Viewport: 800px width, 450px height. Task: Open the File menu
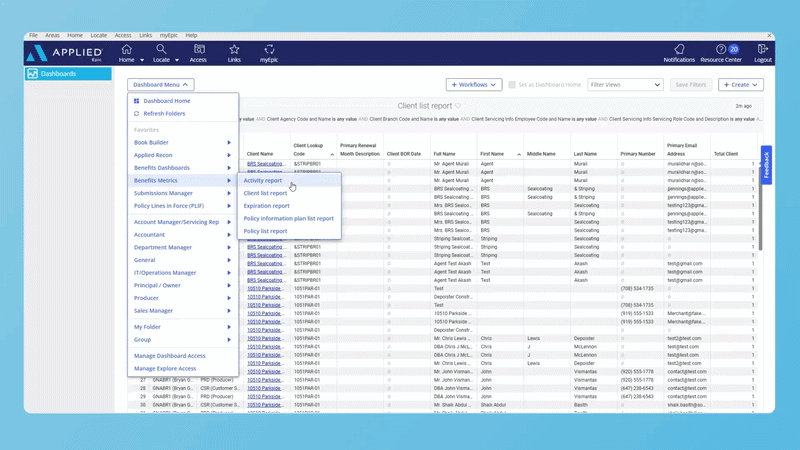[x=33, y=35]
